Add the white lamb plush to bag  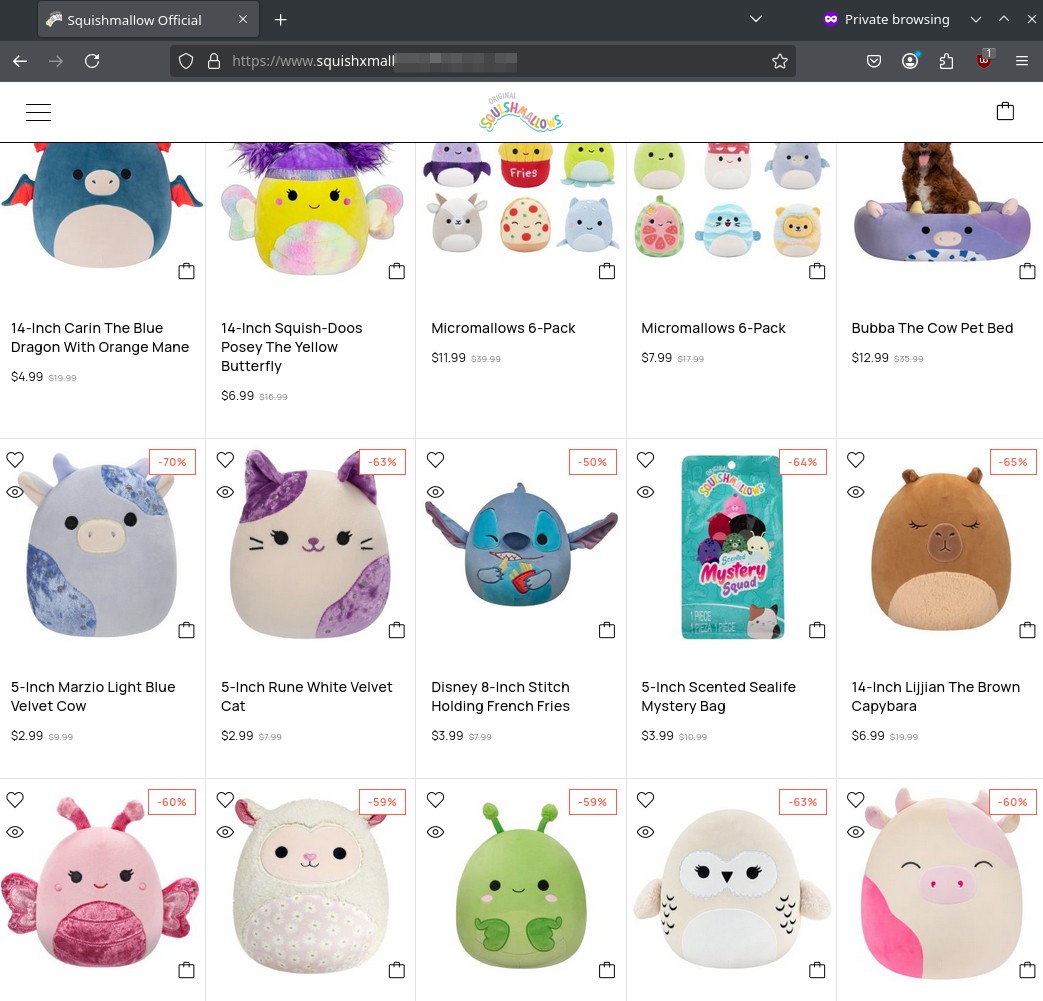point(396,970)
